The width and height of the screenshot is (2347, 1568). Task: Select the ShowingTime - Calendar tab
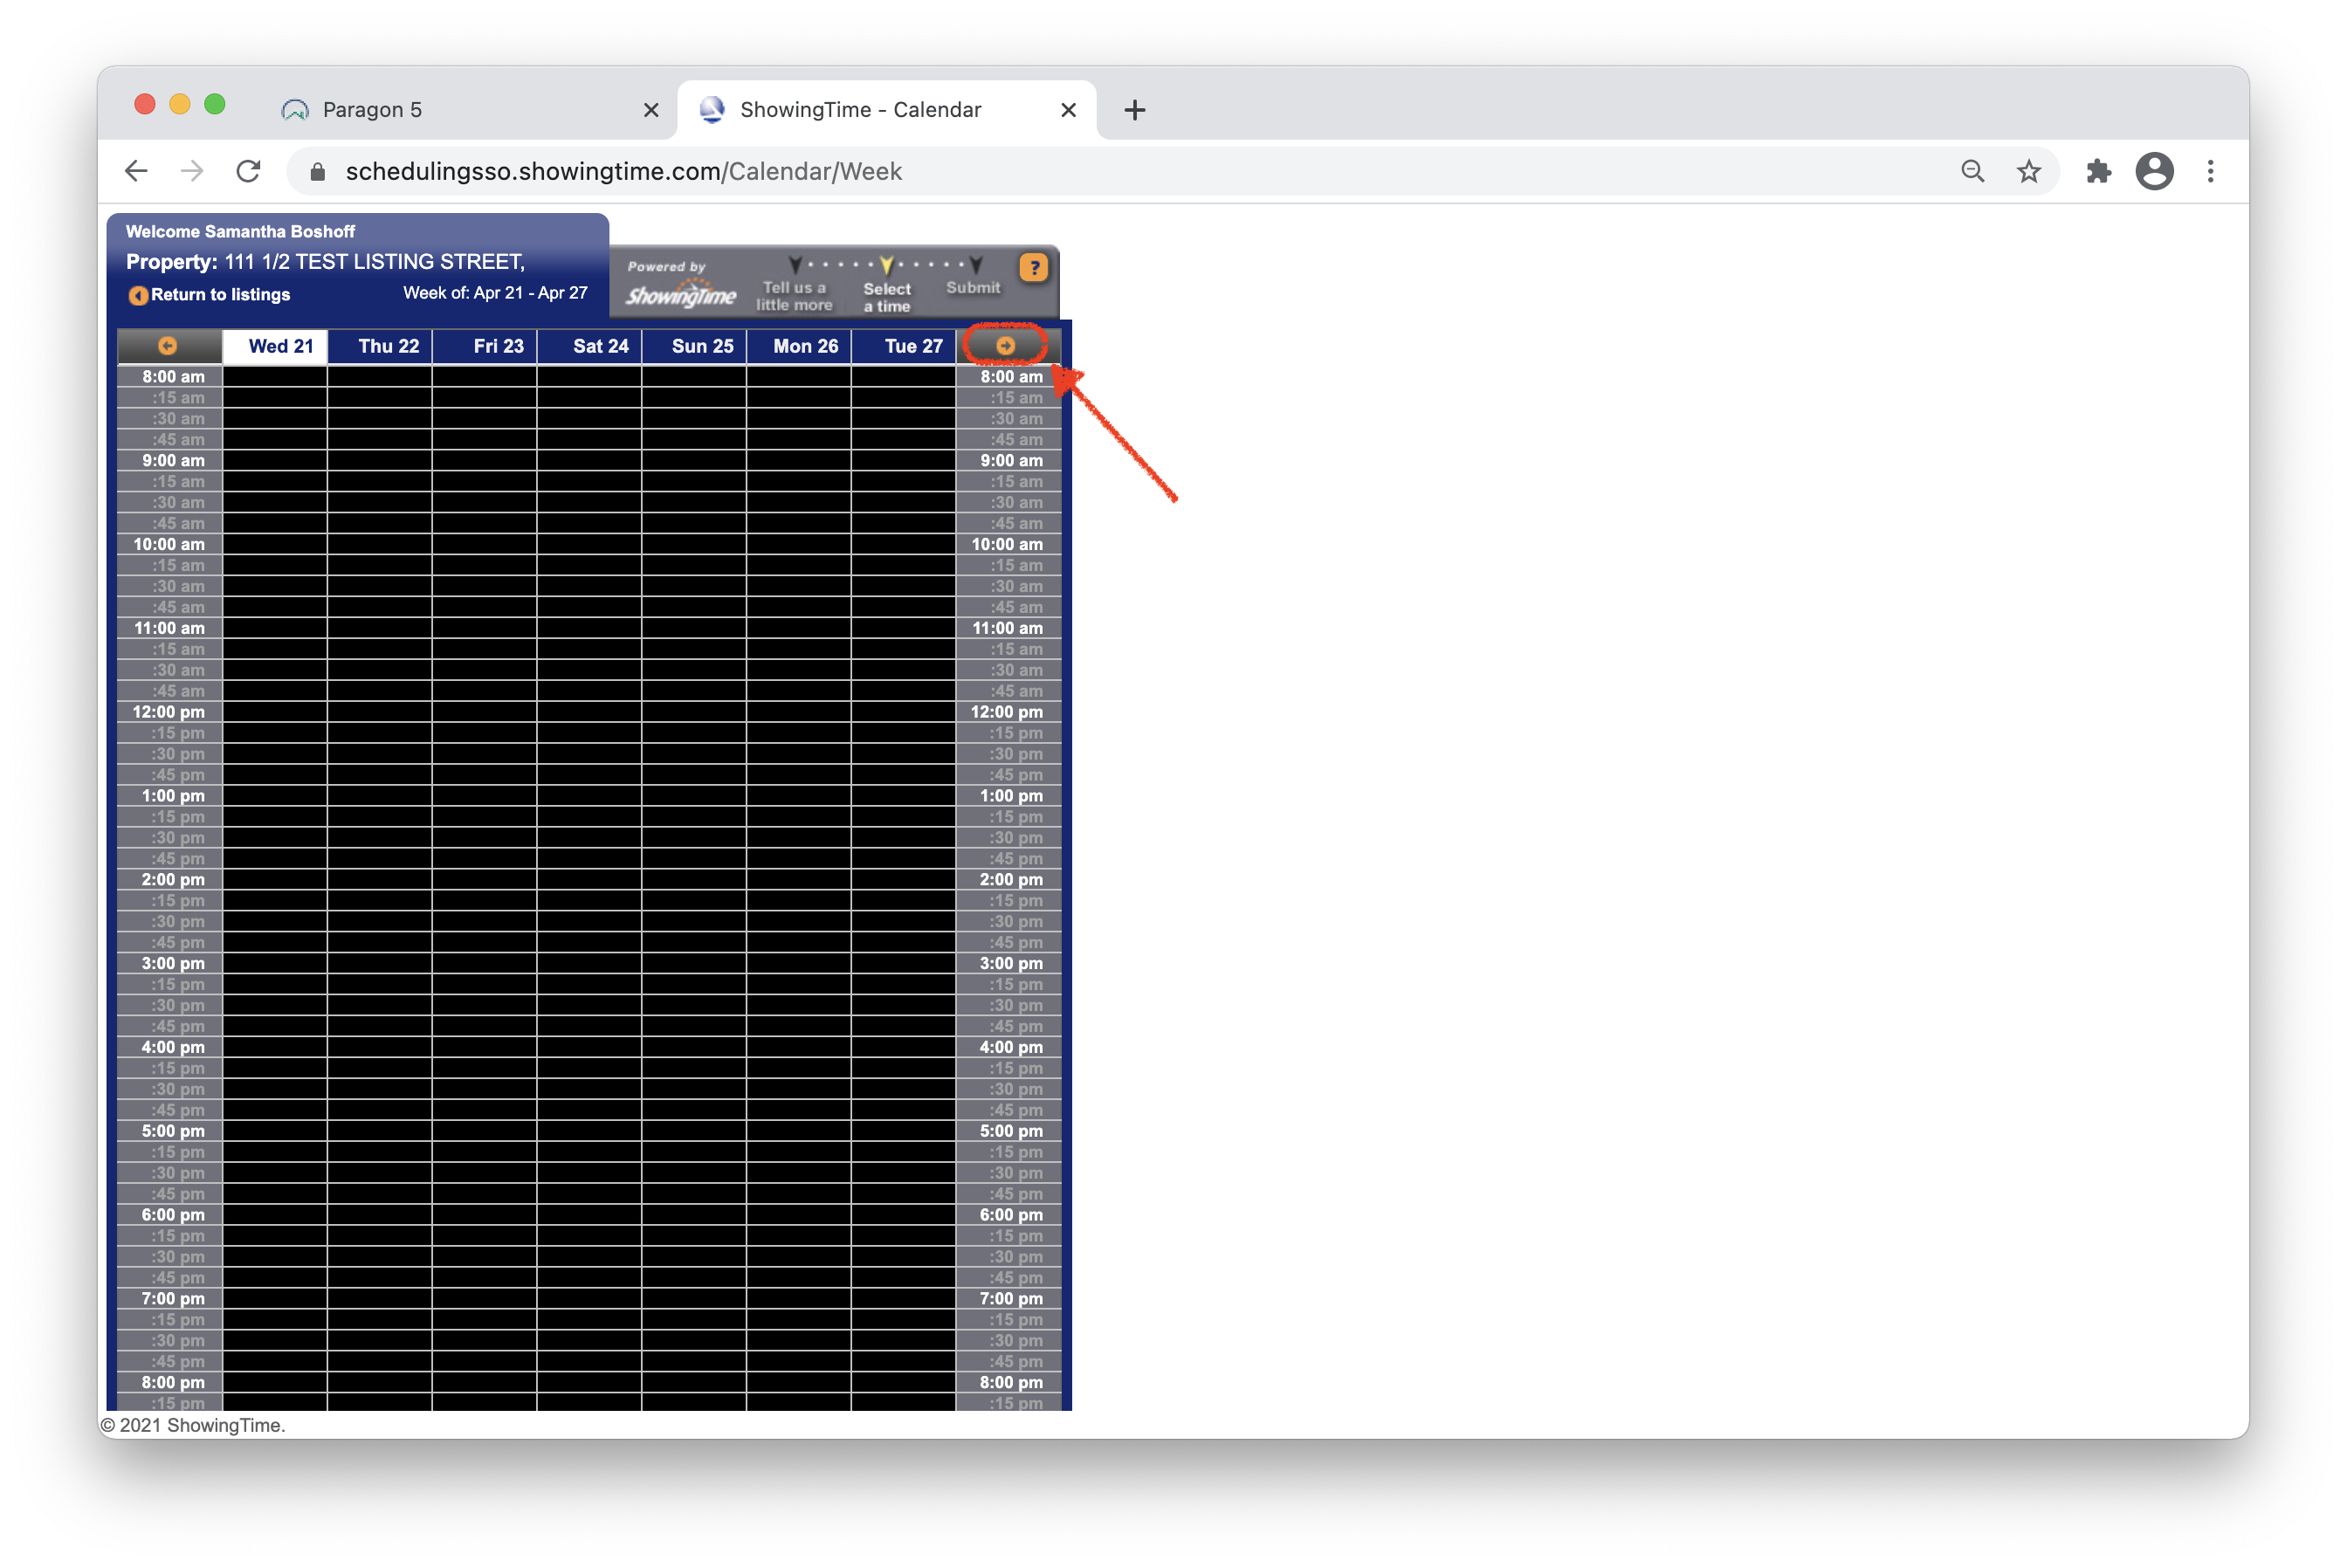pyautogui.click(x=886, y=110)
